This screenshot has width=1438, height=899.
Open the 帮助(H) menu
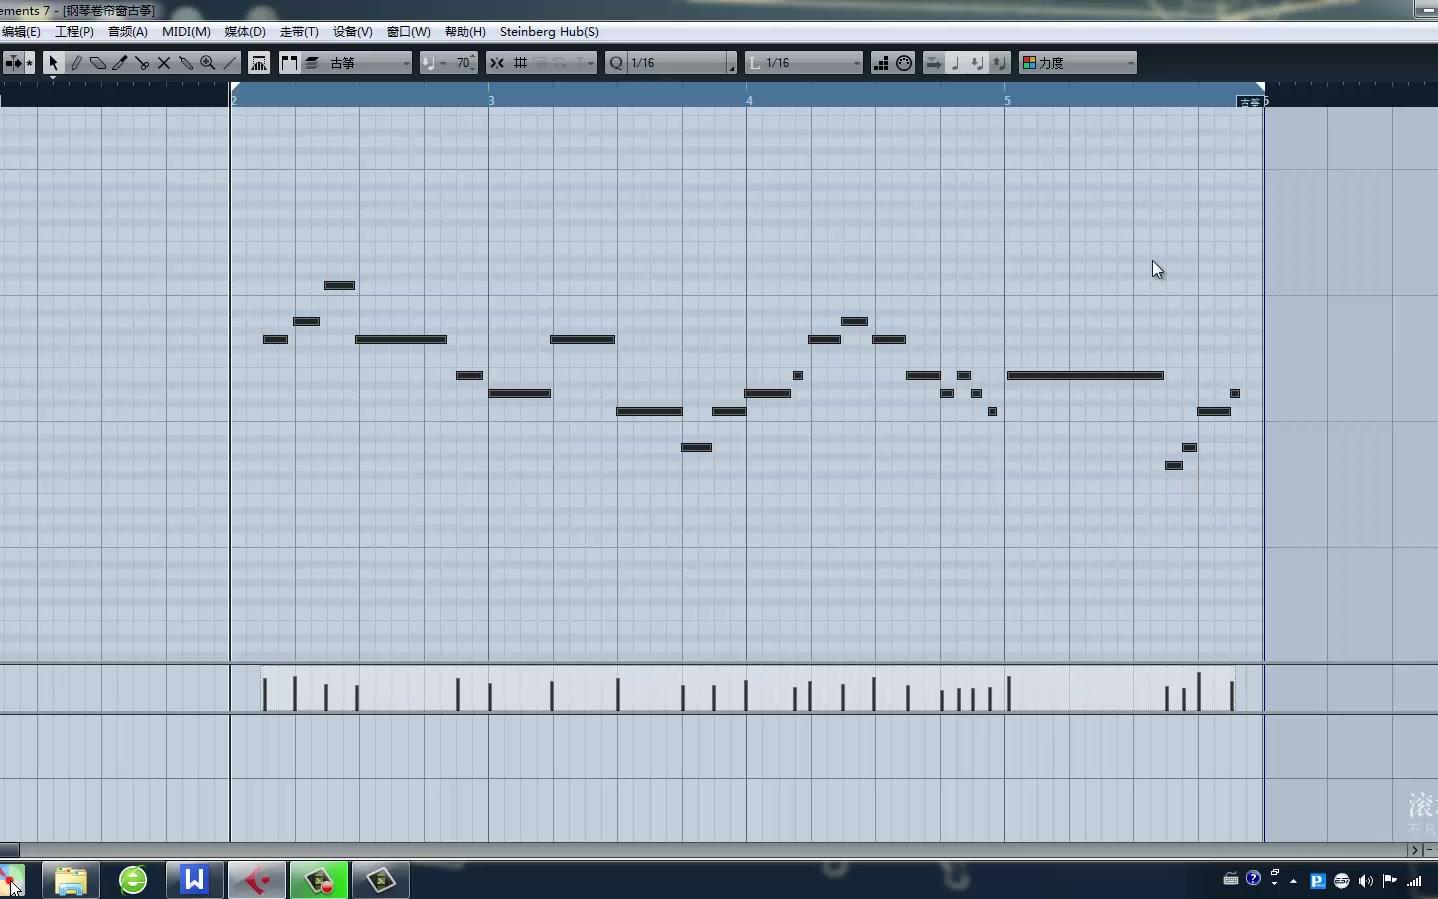coord(465,32)
